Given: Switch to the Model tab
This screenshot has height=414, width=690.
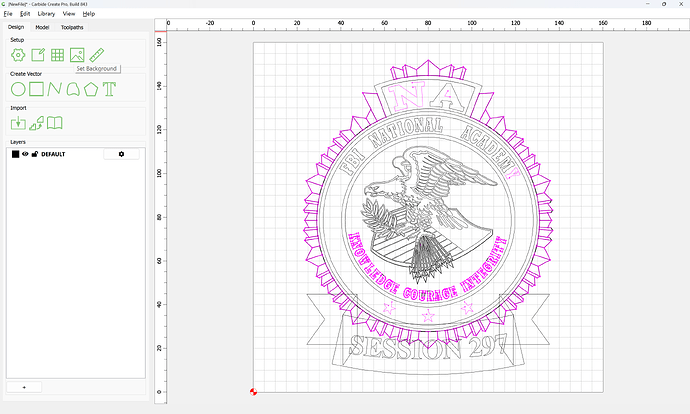Looking at the screenshot, I should (42, 27).
